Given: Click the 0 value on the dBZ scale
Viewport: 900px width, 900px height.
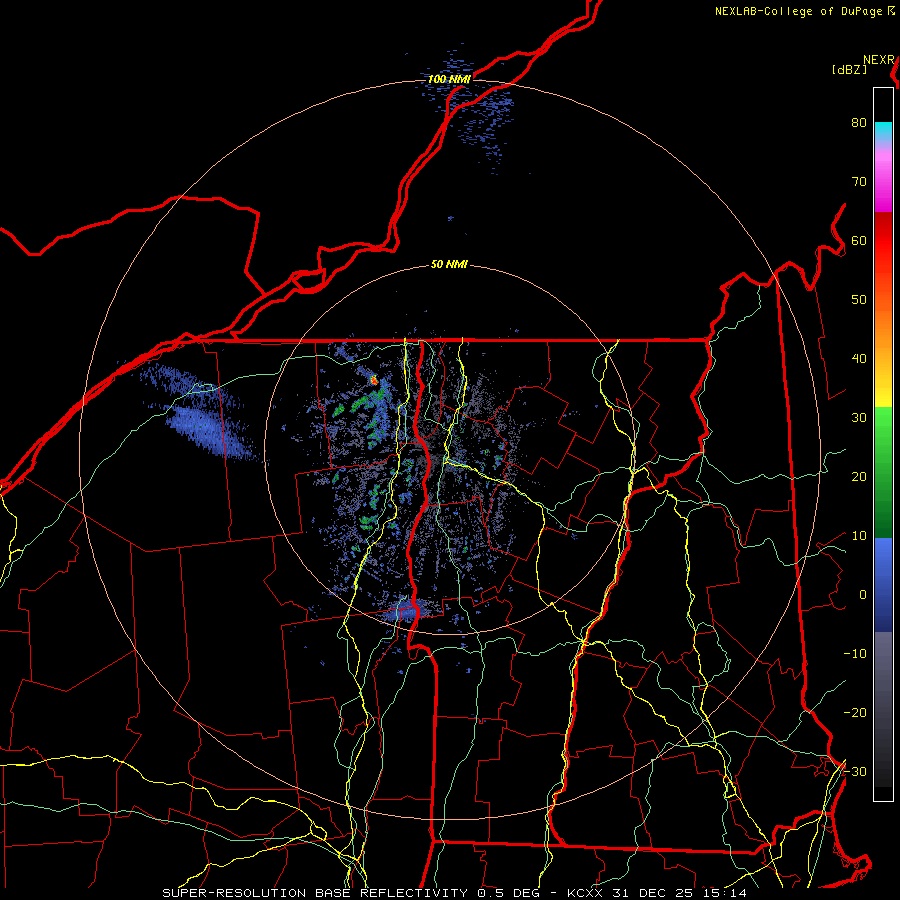Looking at the screenshot, I should (x=863, y=595).
